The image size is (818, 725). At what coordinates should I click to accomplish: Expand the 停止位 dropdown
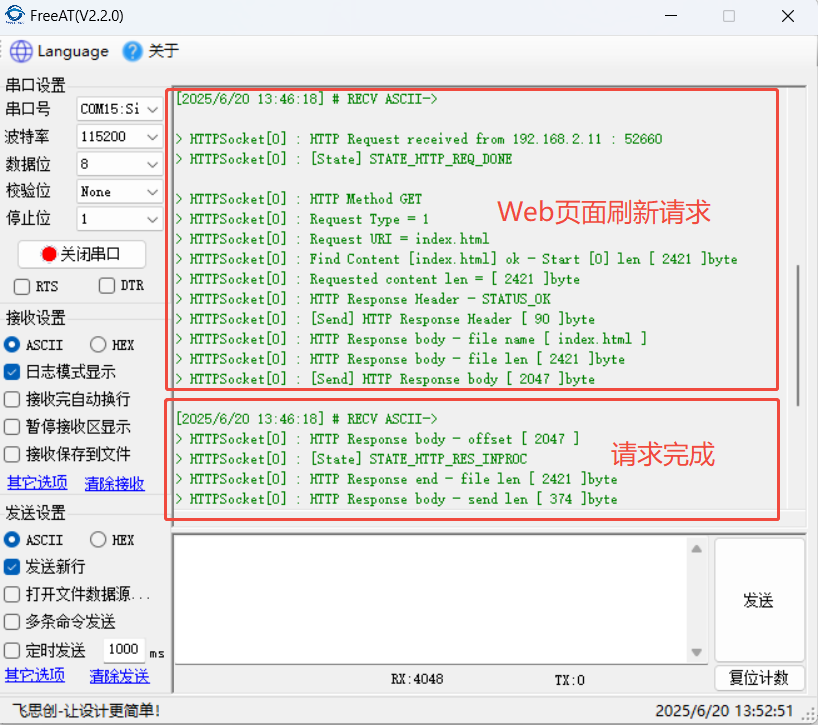pos(120,218)
